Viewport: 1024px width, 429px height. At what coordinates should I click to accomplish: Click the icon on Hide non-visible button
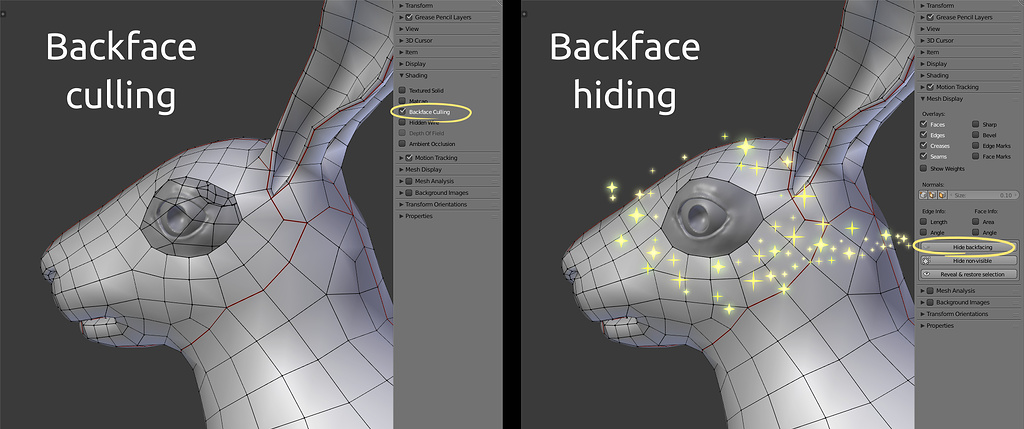(925, 261)
